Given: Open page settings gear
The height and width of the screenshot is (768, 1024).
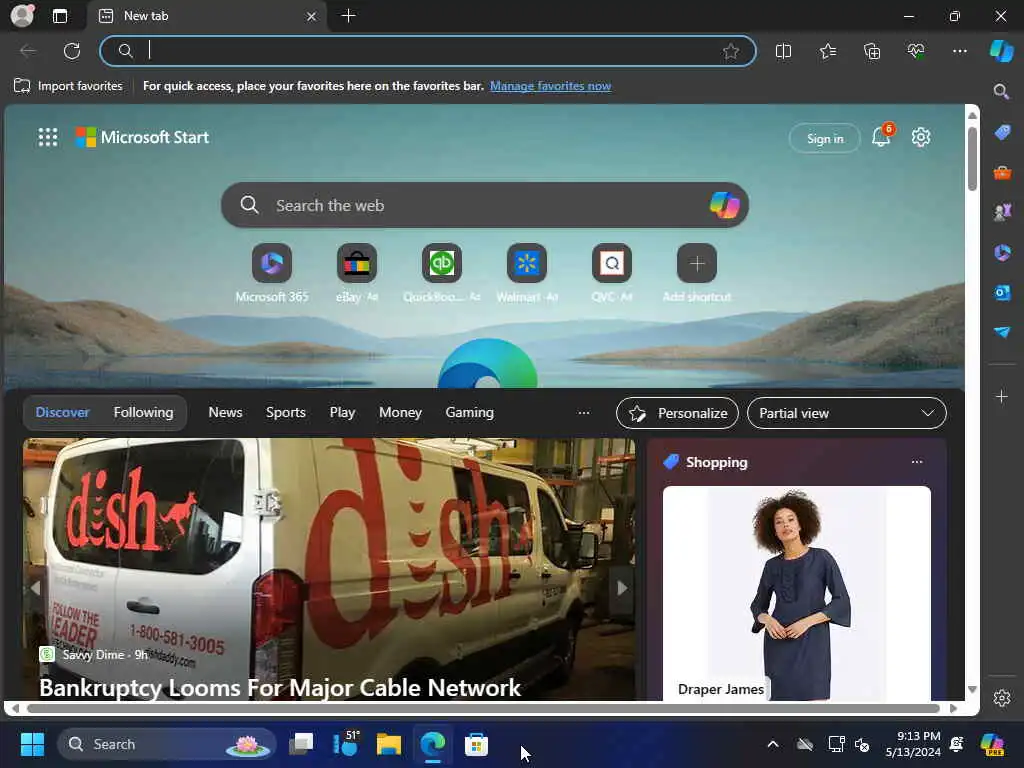Looking at the screenshot, I should click(921, 137).
